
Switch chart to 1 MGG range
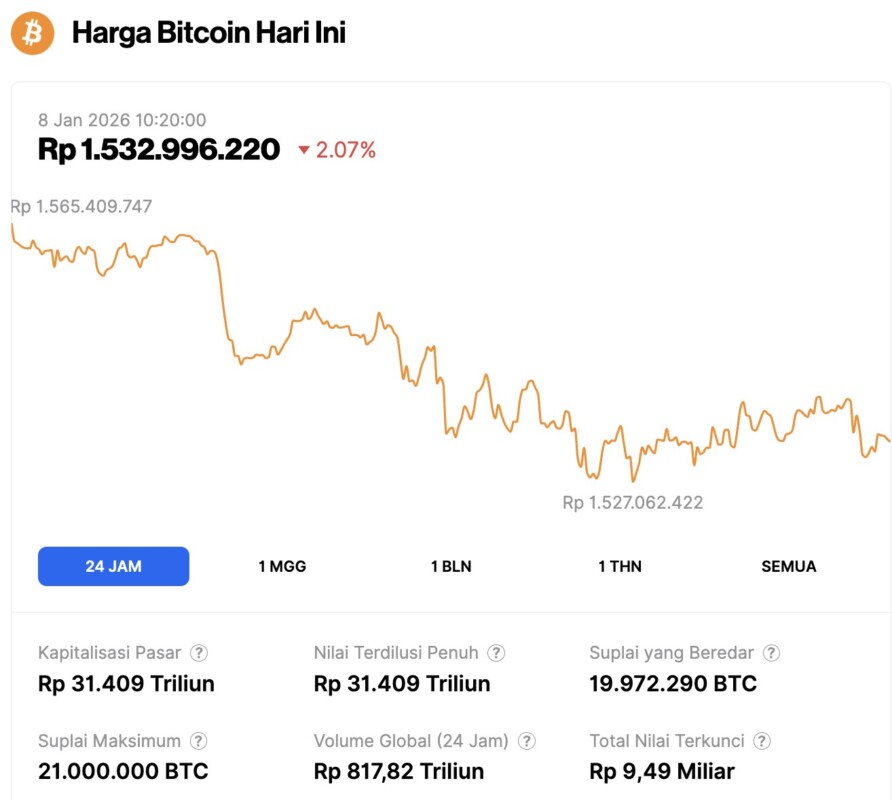click(x=282, y=566)
